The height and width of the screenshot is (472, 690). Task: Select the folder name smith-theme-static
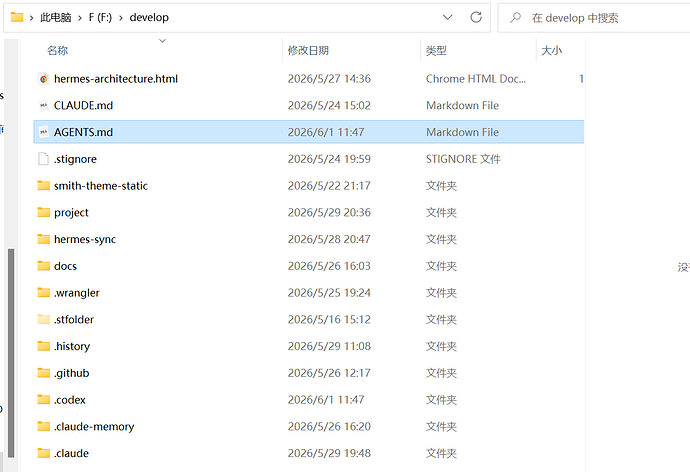coord(101,186)
